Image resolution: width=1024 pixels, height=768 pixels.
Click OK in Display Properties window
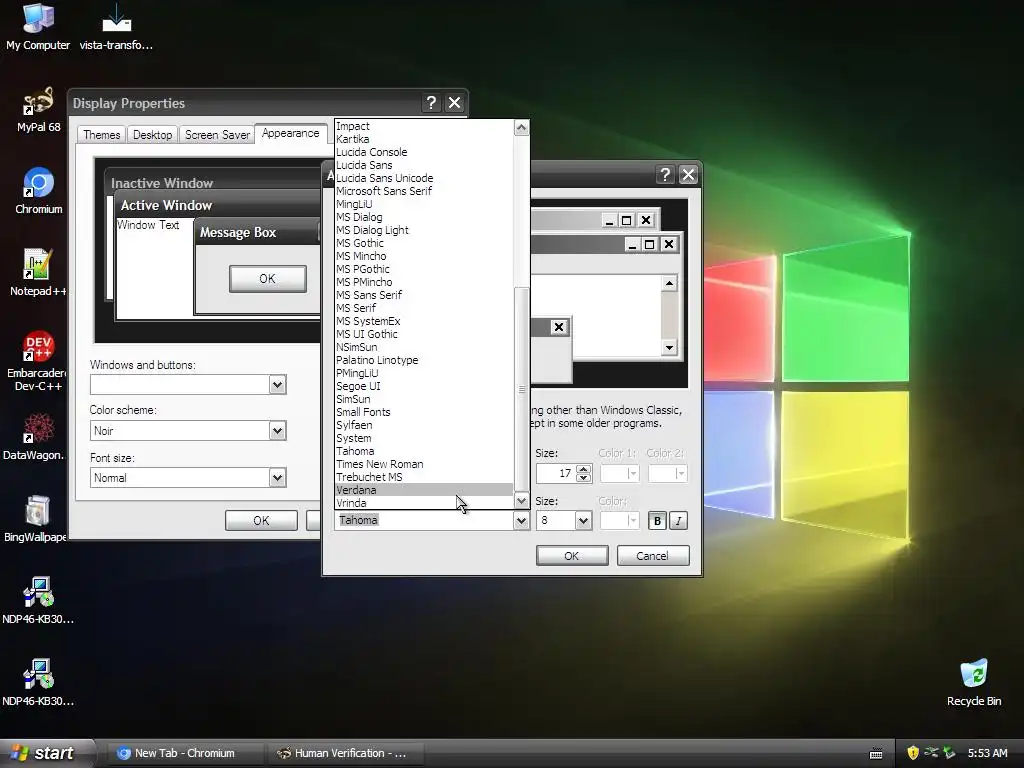point(261,520)
